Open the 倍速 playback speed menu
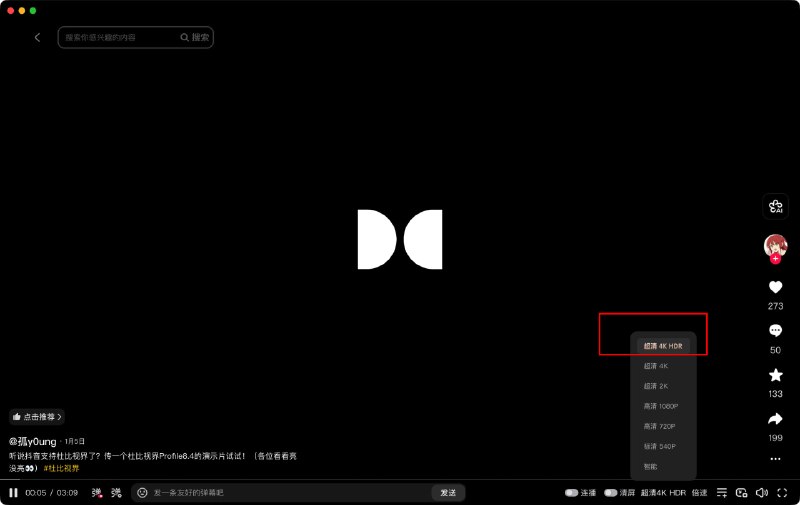The width and height of the screenshot is (800, 505). click(699, 493)
